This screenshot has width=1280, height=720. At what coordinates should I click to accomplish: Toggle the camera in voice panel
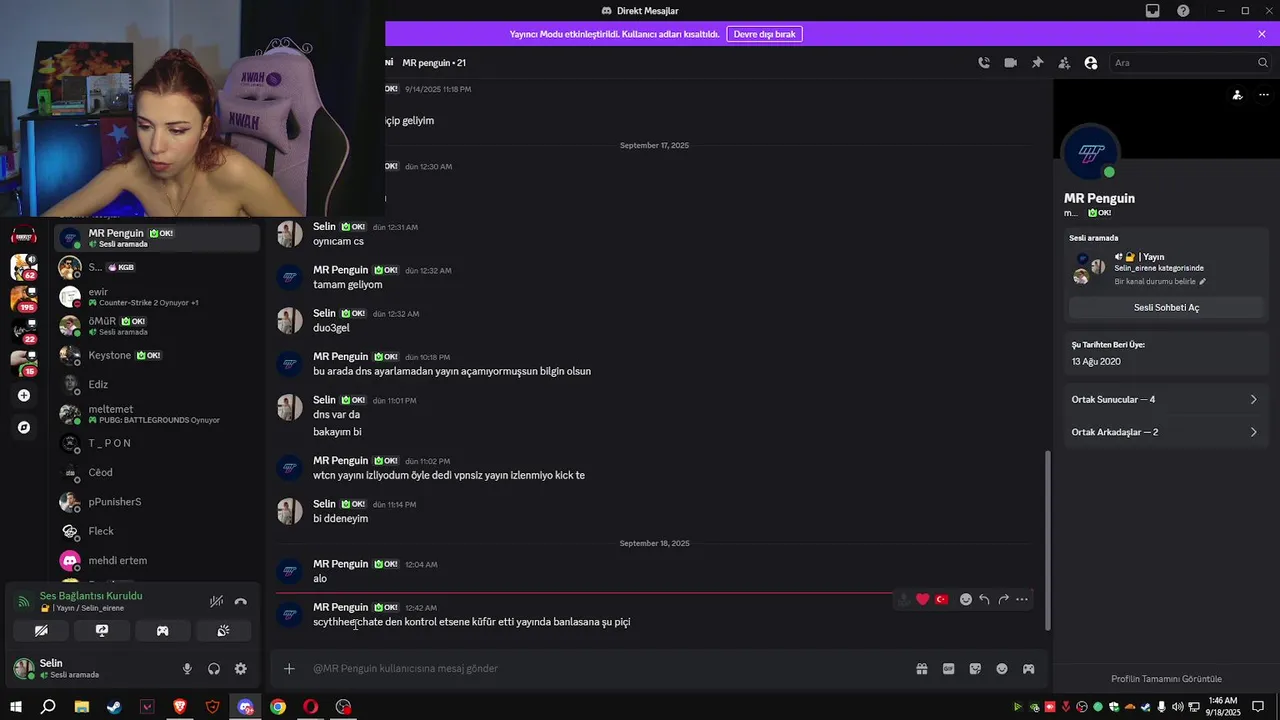coord(41,631)
